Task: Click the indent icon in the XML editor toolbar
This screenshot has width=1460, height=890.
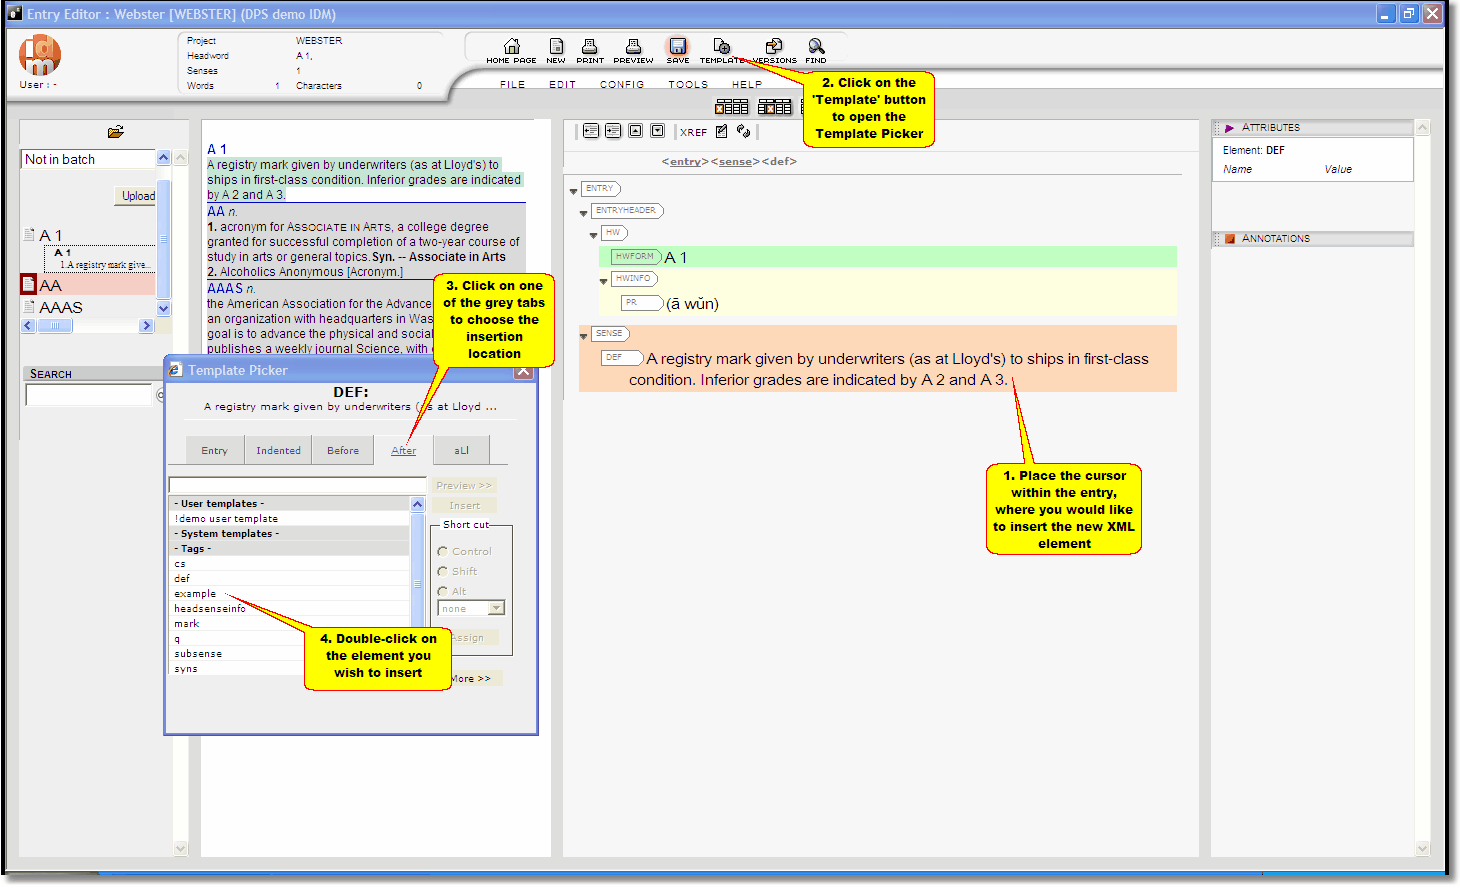Action: [613, 131]
